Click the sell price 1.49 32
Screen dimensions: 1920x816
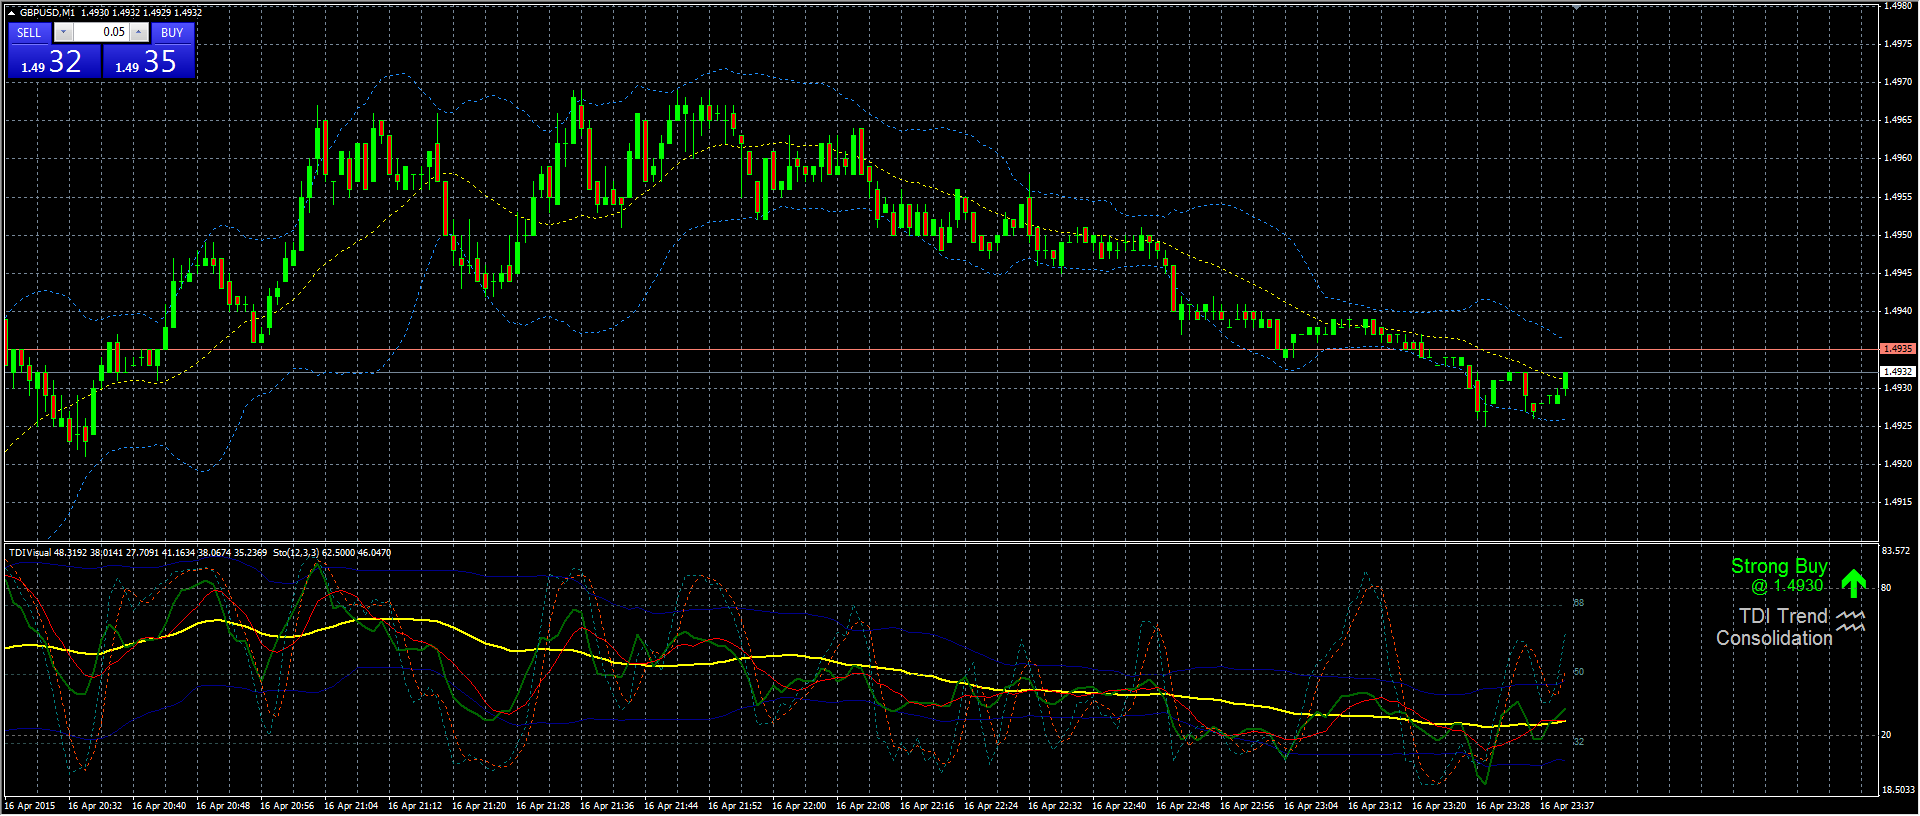coord(54,61)
